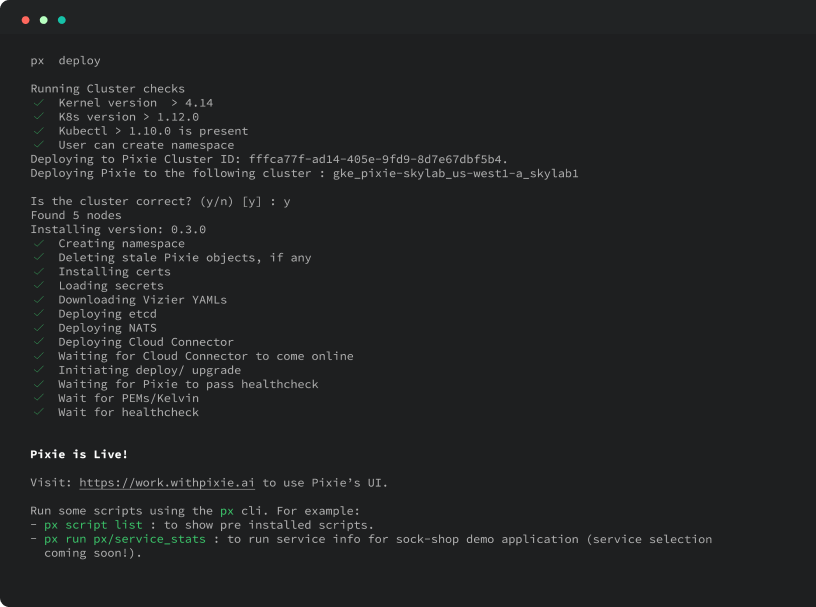Image resolution: width=816 pixels, height=607 pixels.
Task: Click the 'px deploy' command line
Action: tap(65, 61)
